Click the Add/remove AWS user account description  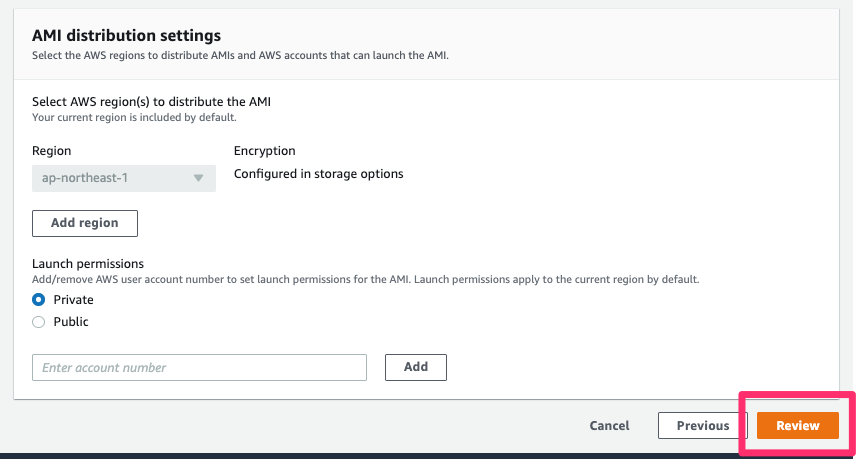[366, 279]
